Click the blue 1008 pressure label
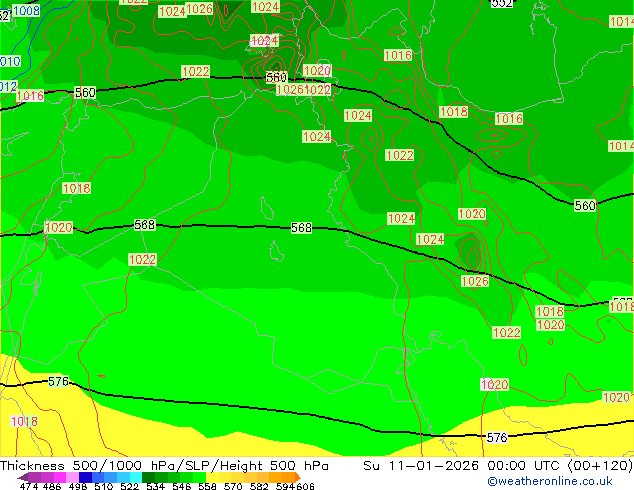The height and width of the screenshot is (490, 634). coord(26,11)
